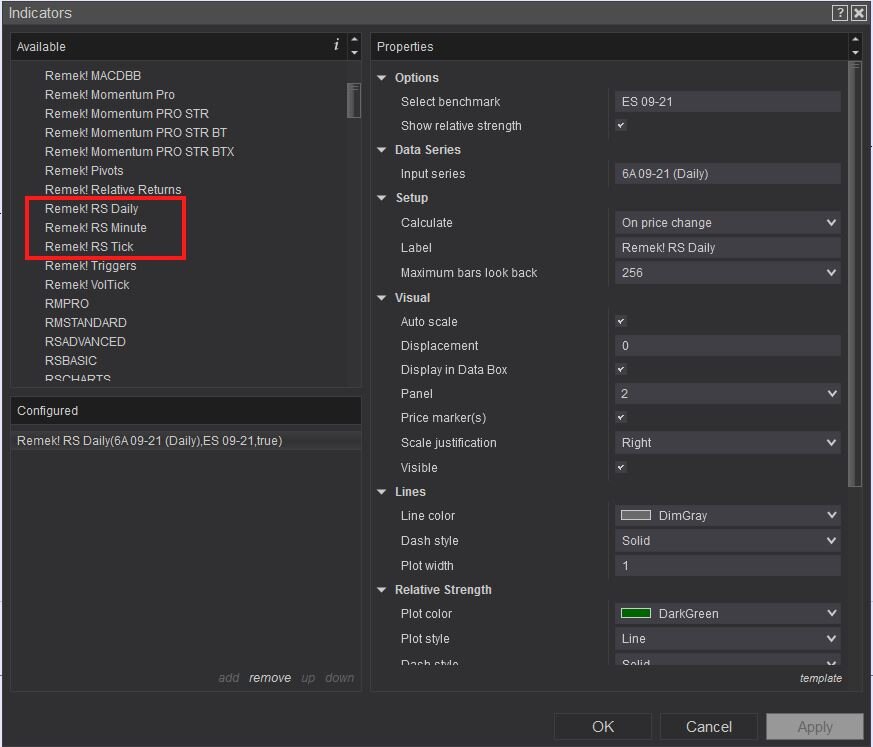Toggle Display in Data Box checkbox
The width and height of the screenshot is (873, 747).
(x=621, y=369)
